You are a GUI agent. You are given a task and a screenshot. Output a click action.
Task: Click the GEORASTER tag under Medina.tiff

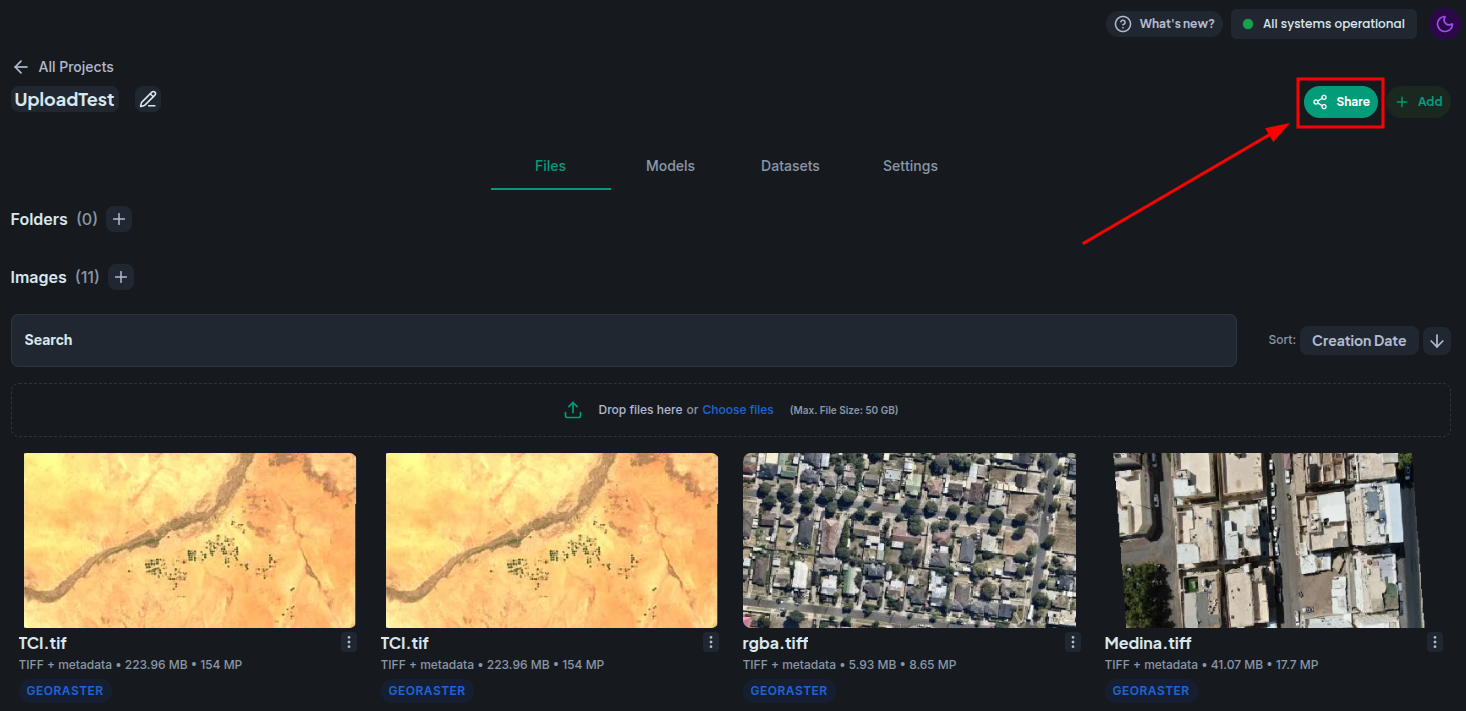pyautogui.click(x=1151, y=691)
